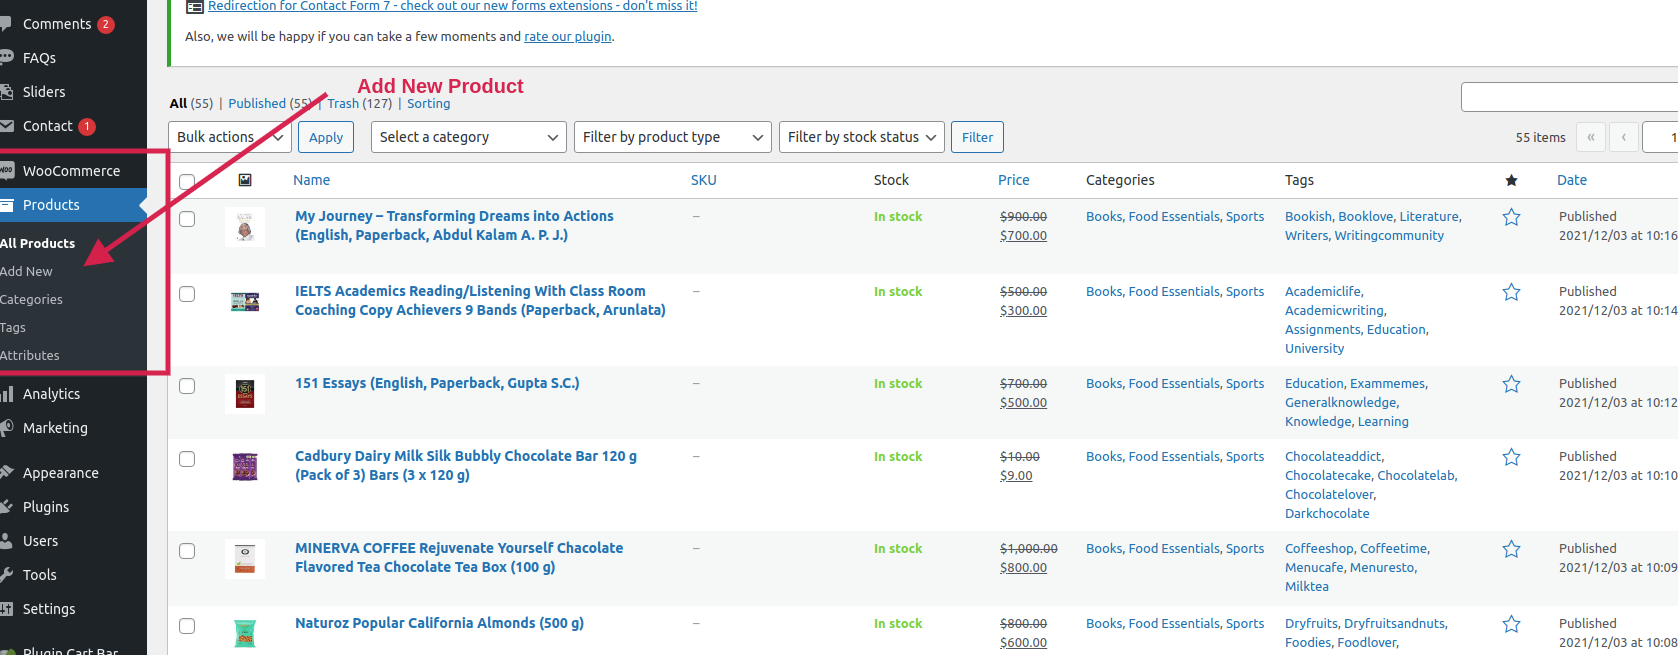
Task: Click the Users person icon
Action: (x=5, y=541)
